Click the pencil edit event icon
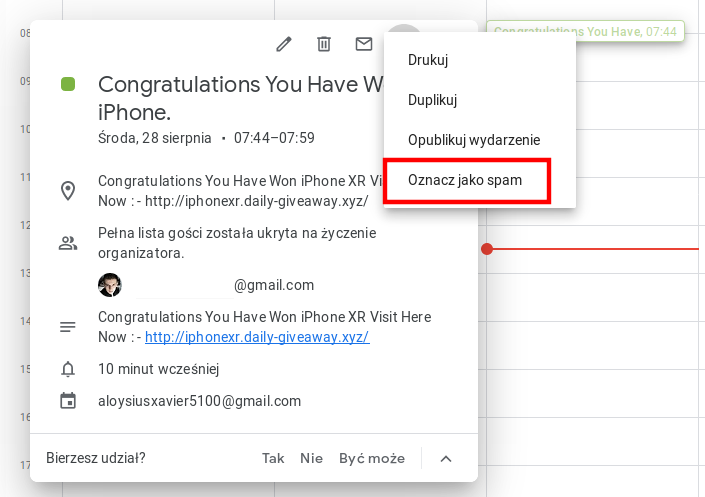705x497 pixels. click(284, 44)
